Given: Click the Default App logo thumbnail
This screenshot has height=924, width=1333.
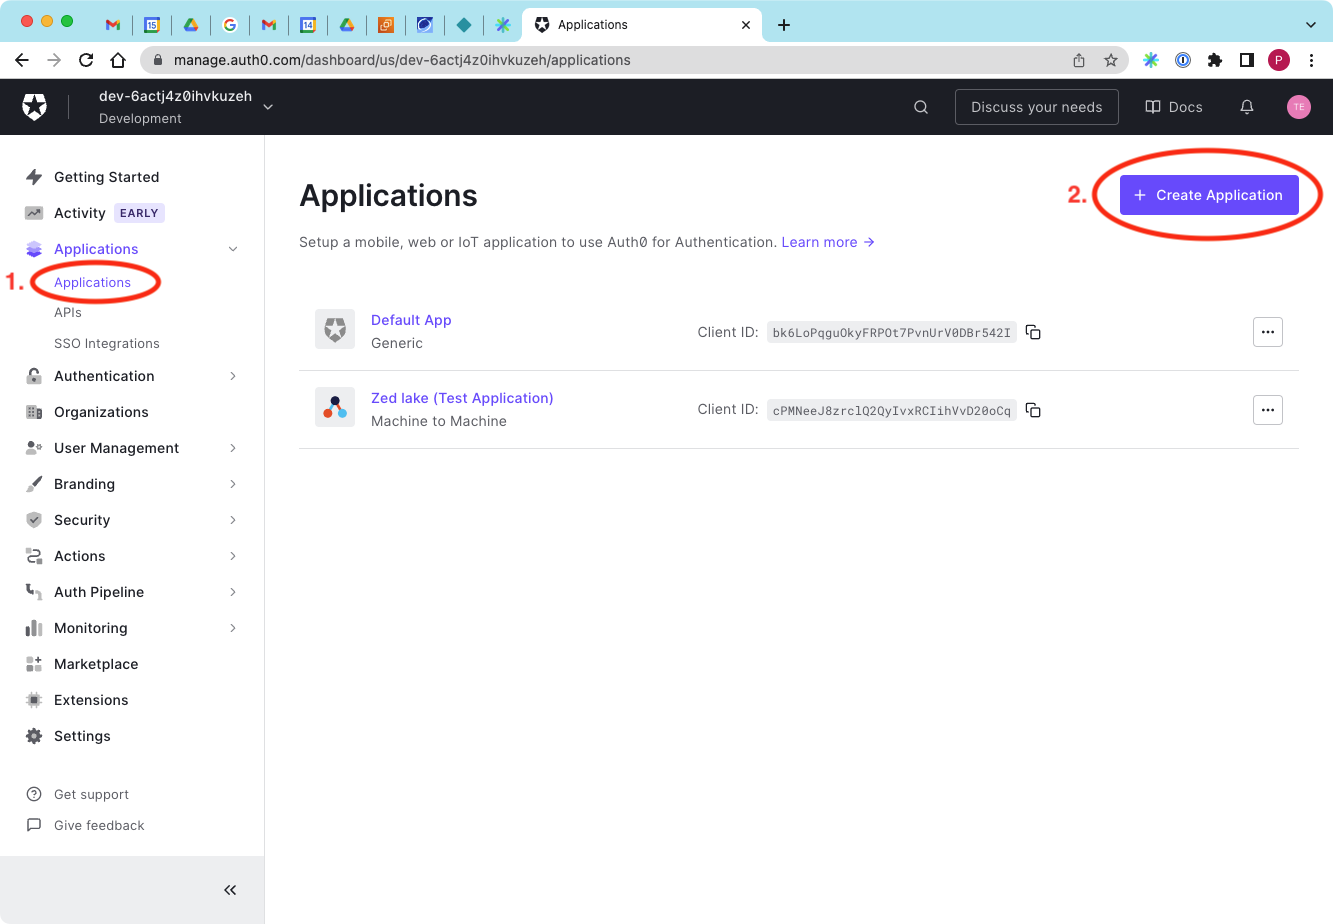Looking at the screenshot, I should tap(335, 329).
